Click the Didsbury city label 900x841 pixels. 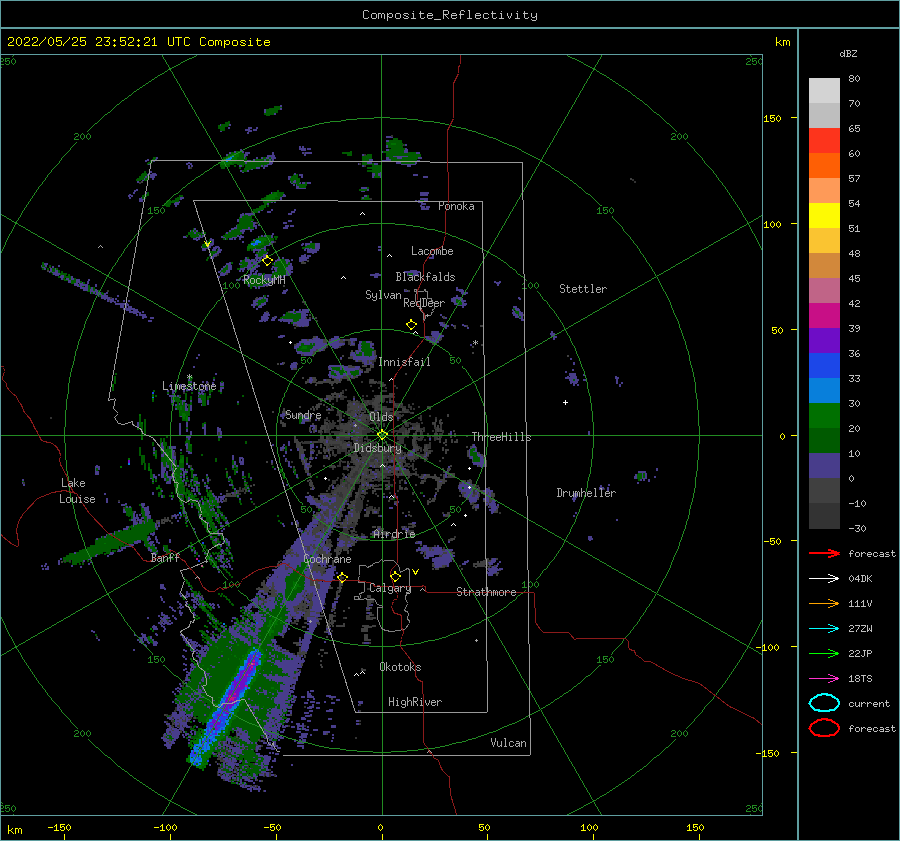tap(377, 448)
